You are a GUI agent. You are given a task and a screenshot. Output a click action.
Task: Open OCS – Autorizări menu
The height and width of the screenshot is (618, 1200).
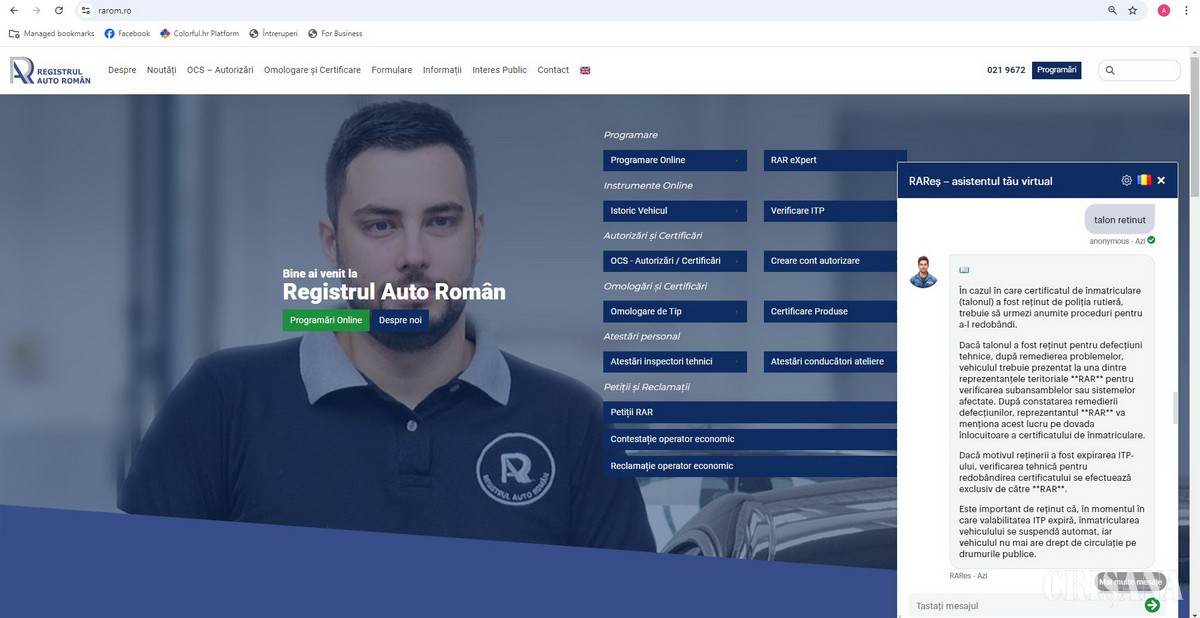pyautogui.click(x=220, y=70)
